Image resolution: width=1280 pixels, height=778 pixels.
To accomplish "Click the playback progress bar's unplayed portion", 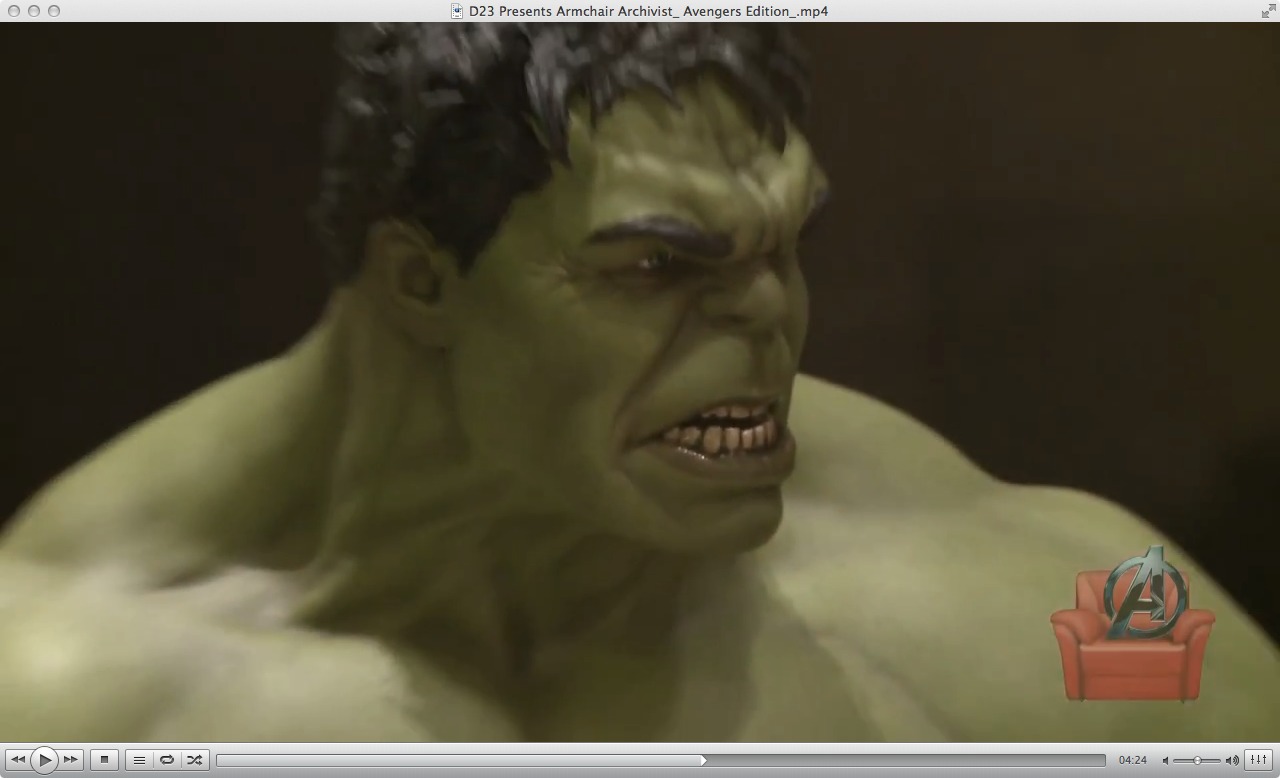I will click(905, 760).
